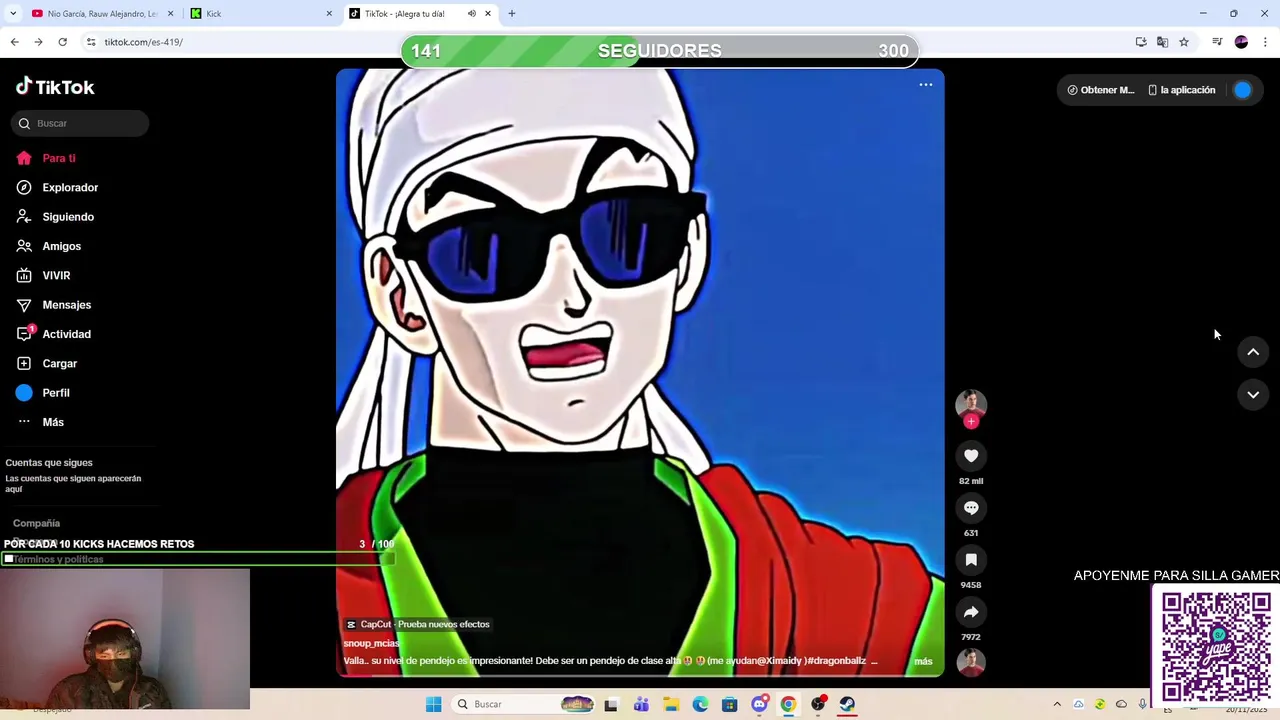Share the video with the arrow icon
The height and width of the screenshot is (720, 1280).
pos(971,612)
